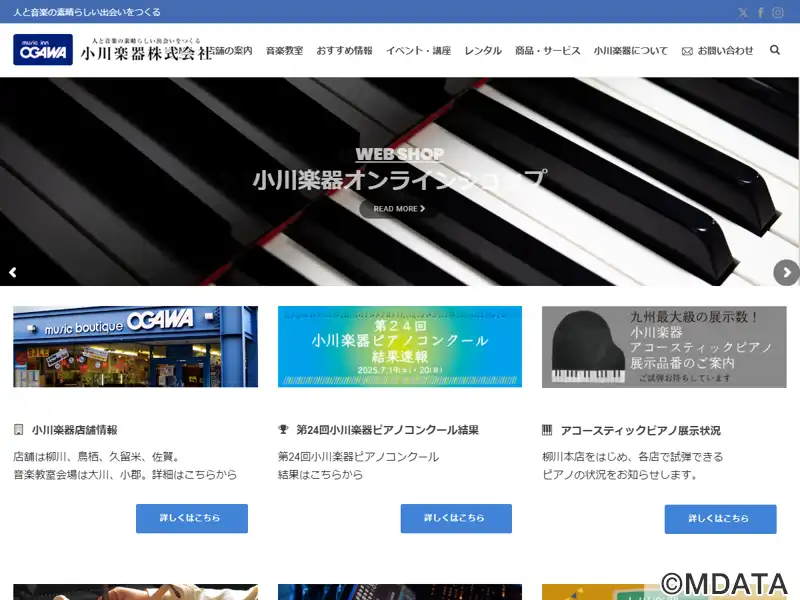Open the レンタル menu

point(483,51)
